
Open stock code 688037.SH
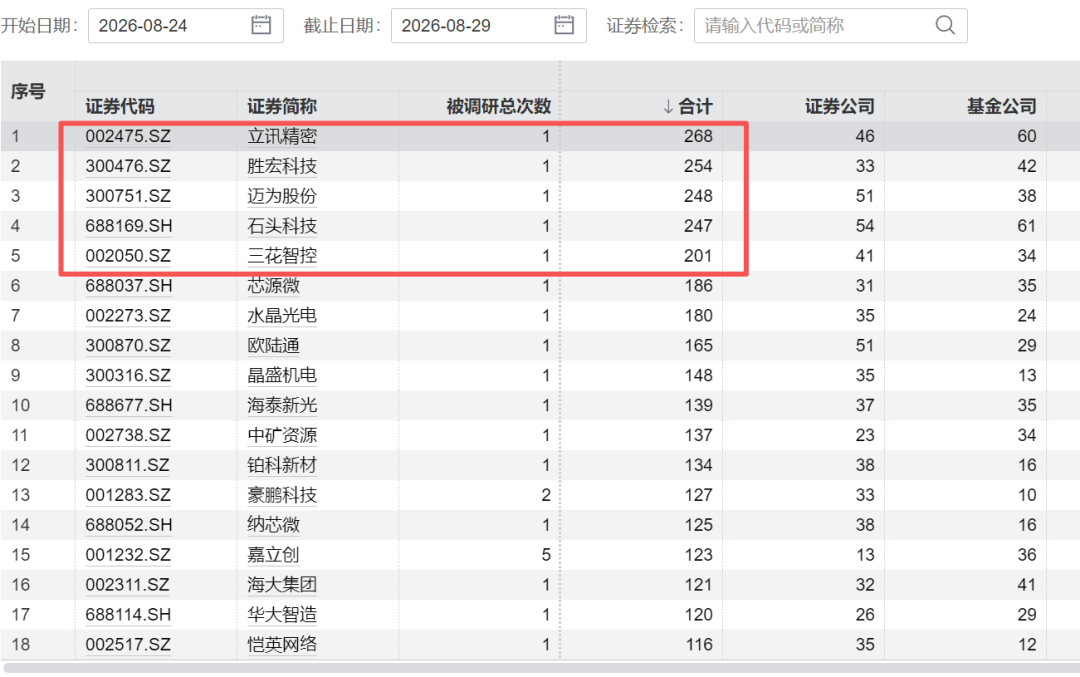(129, 286)
